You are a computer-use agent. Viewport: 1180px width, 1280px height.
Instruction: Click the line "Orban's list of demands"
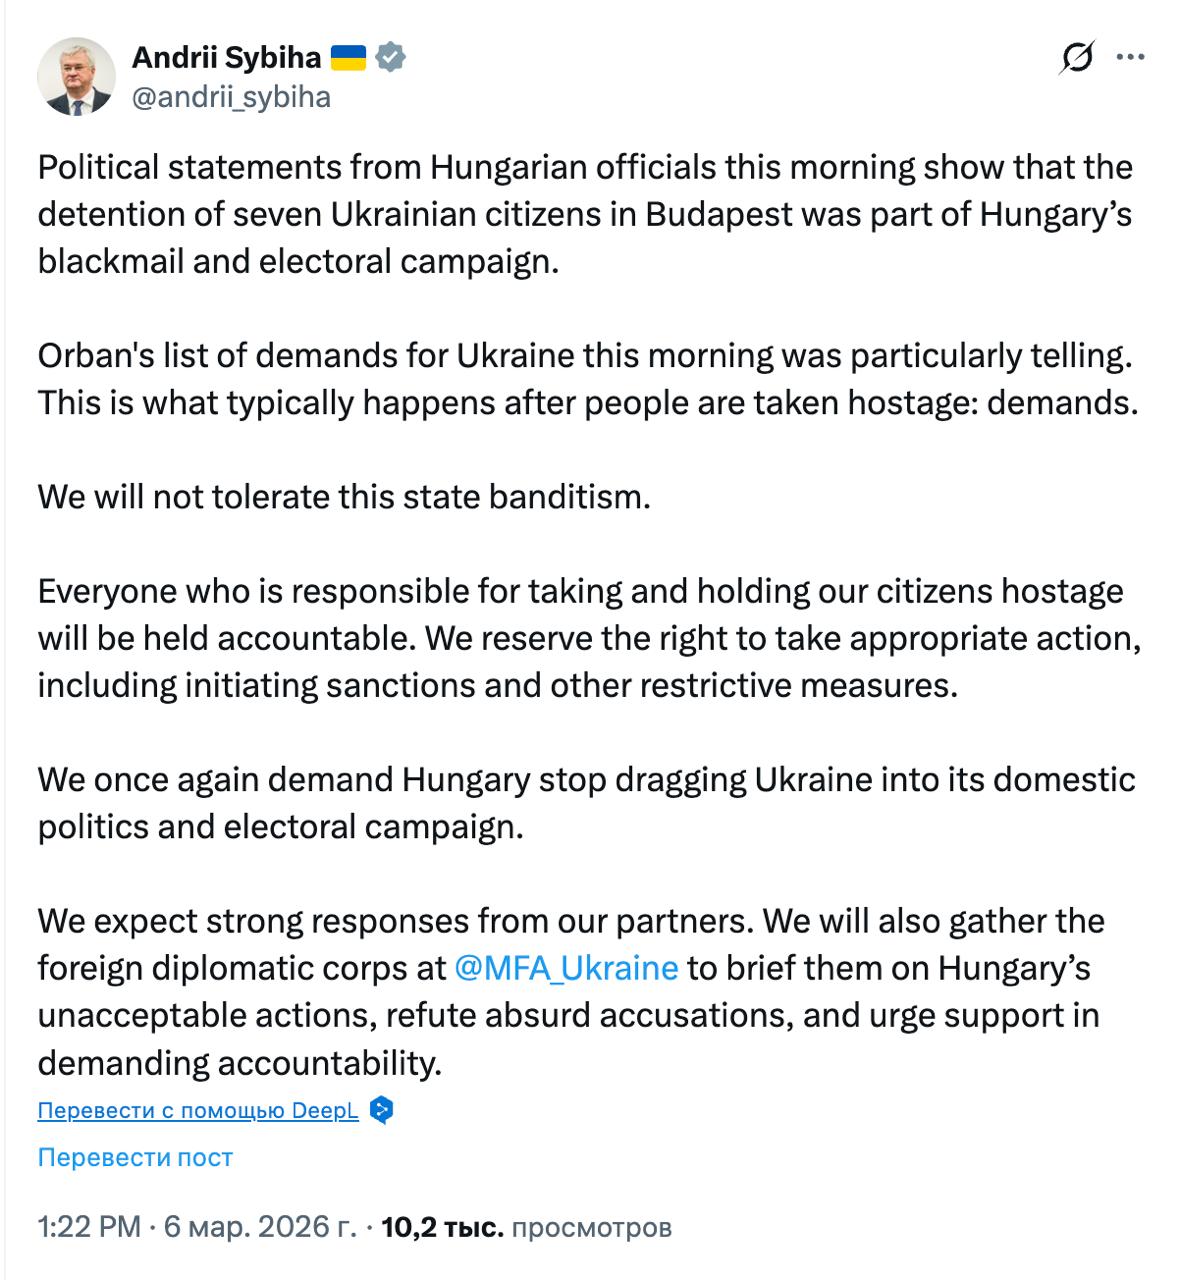(x=585, y=355)
